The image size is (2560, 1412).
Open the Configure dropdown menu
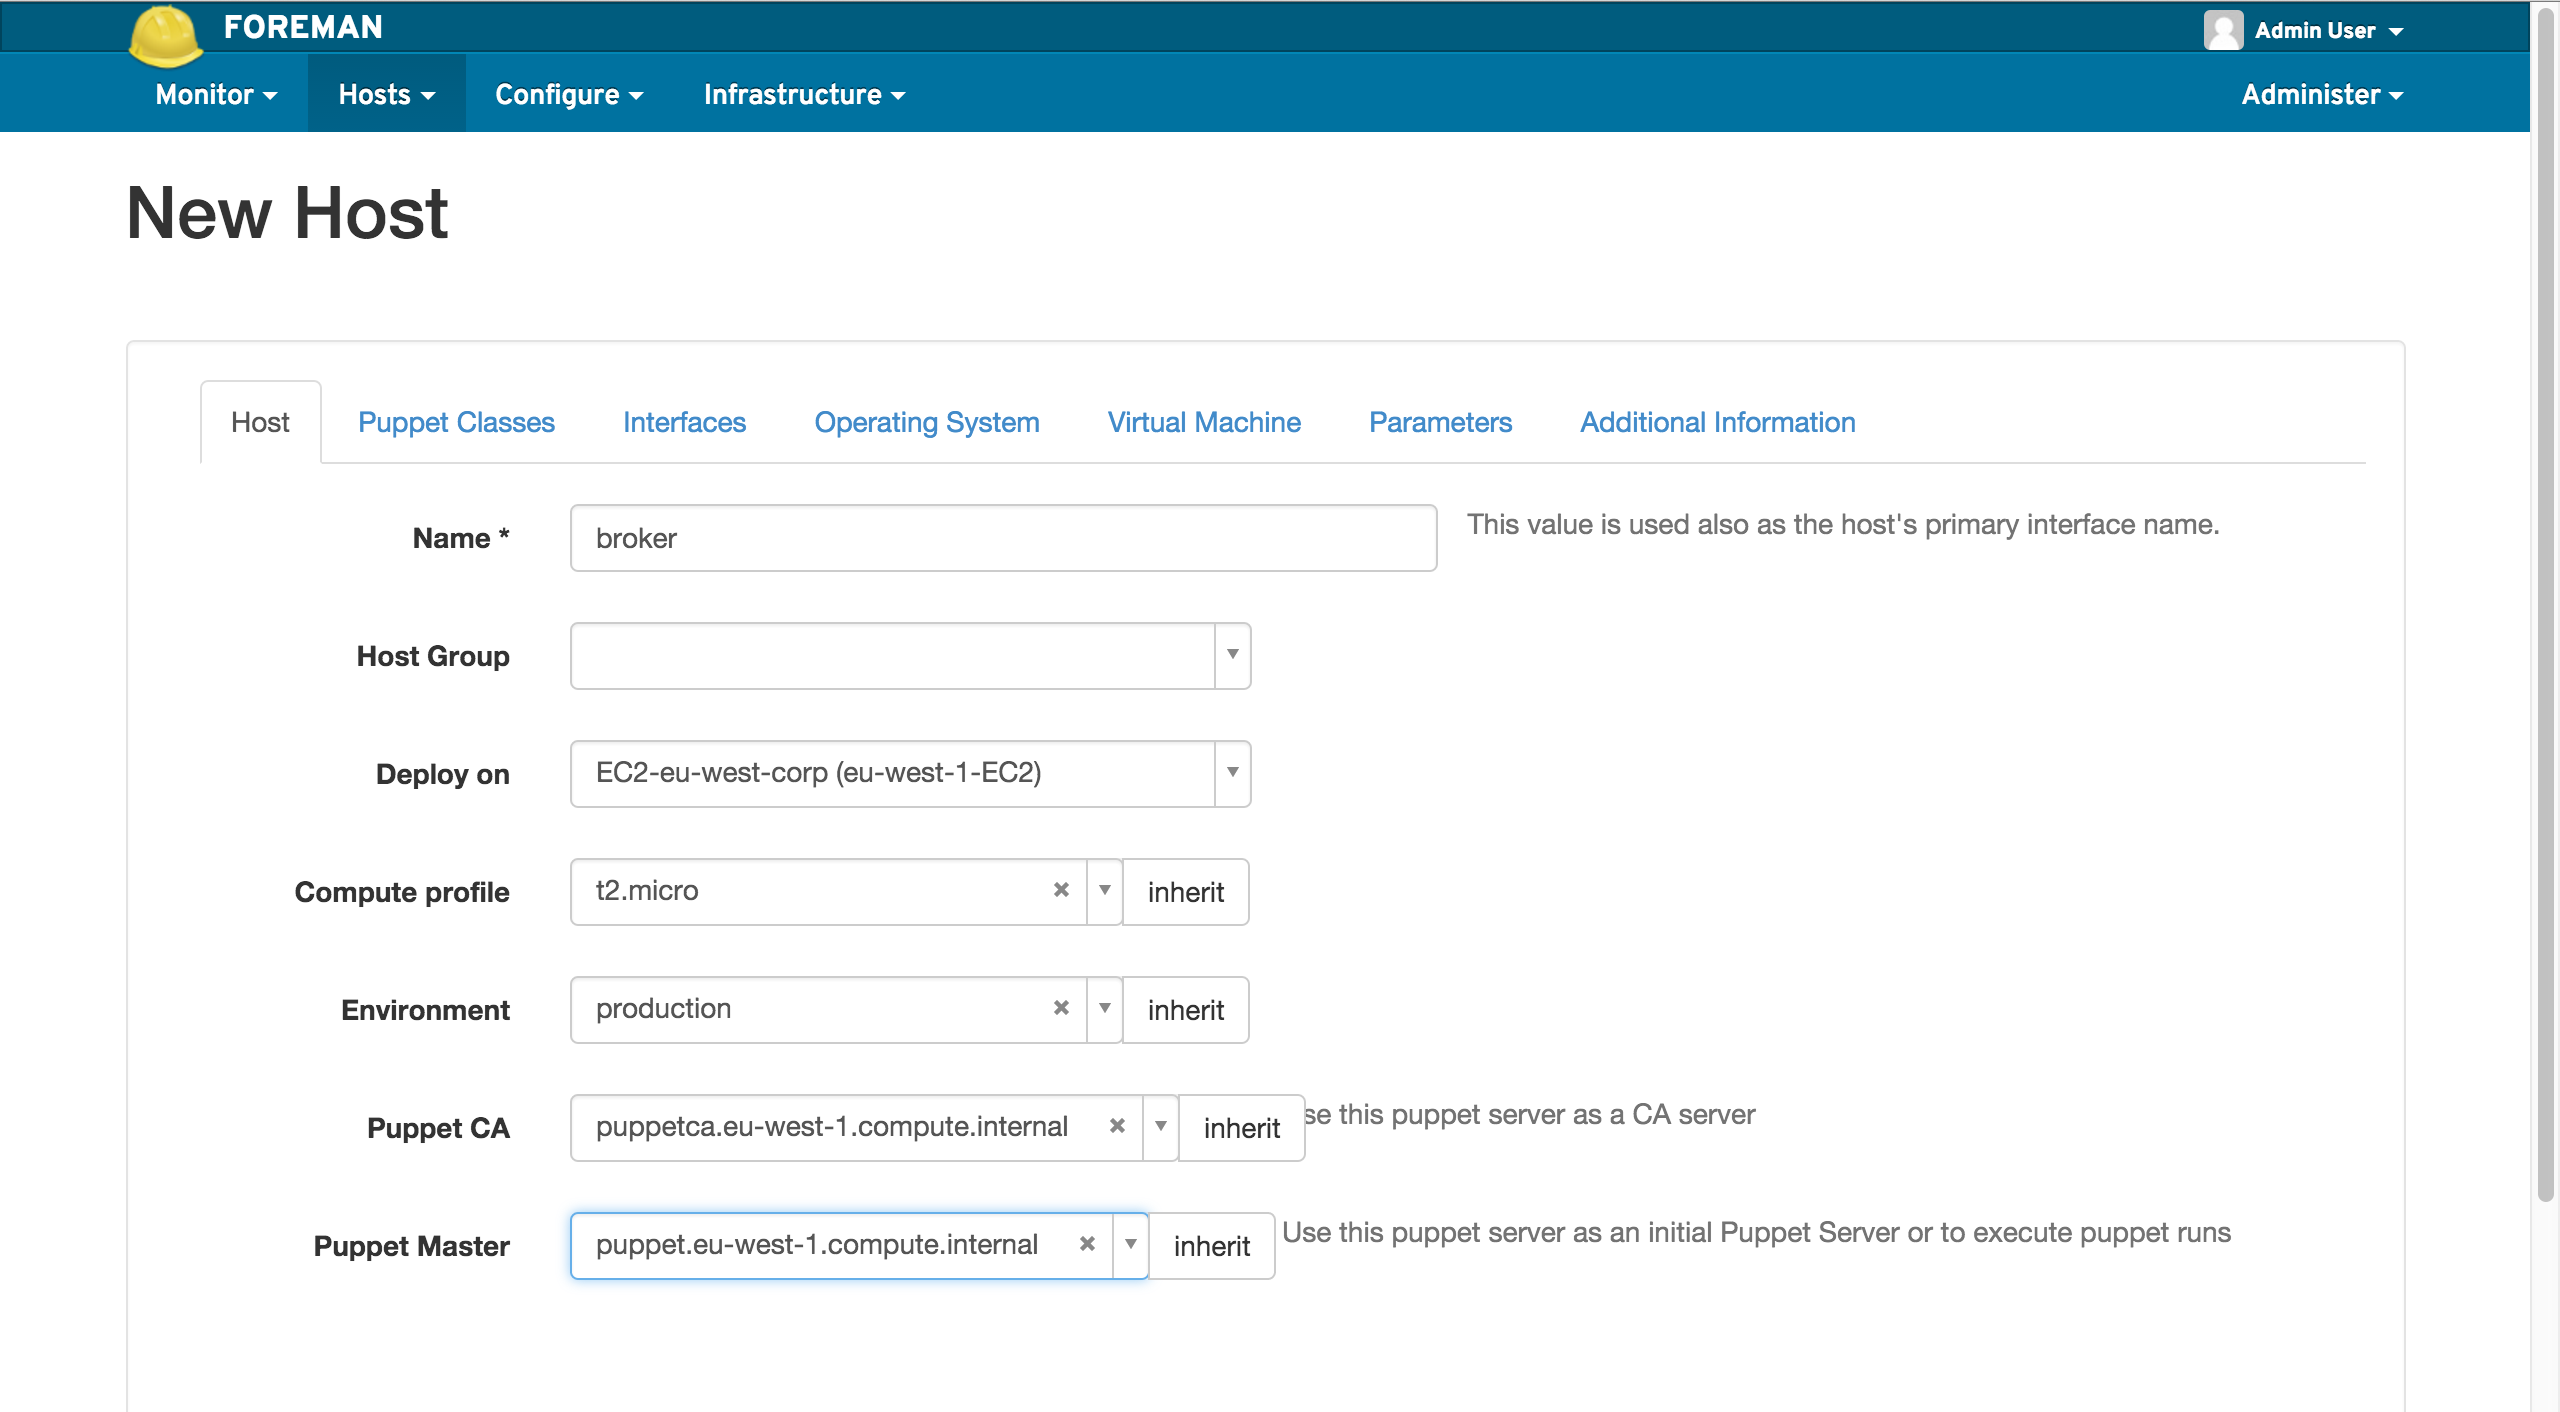point(567,94)
